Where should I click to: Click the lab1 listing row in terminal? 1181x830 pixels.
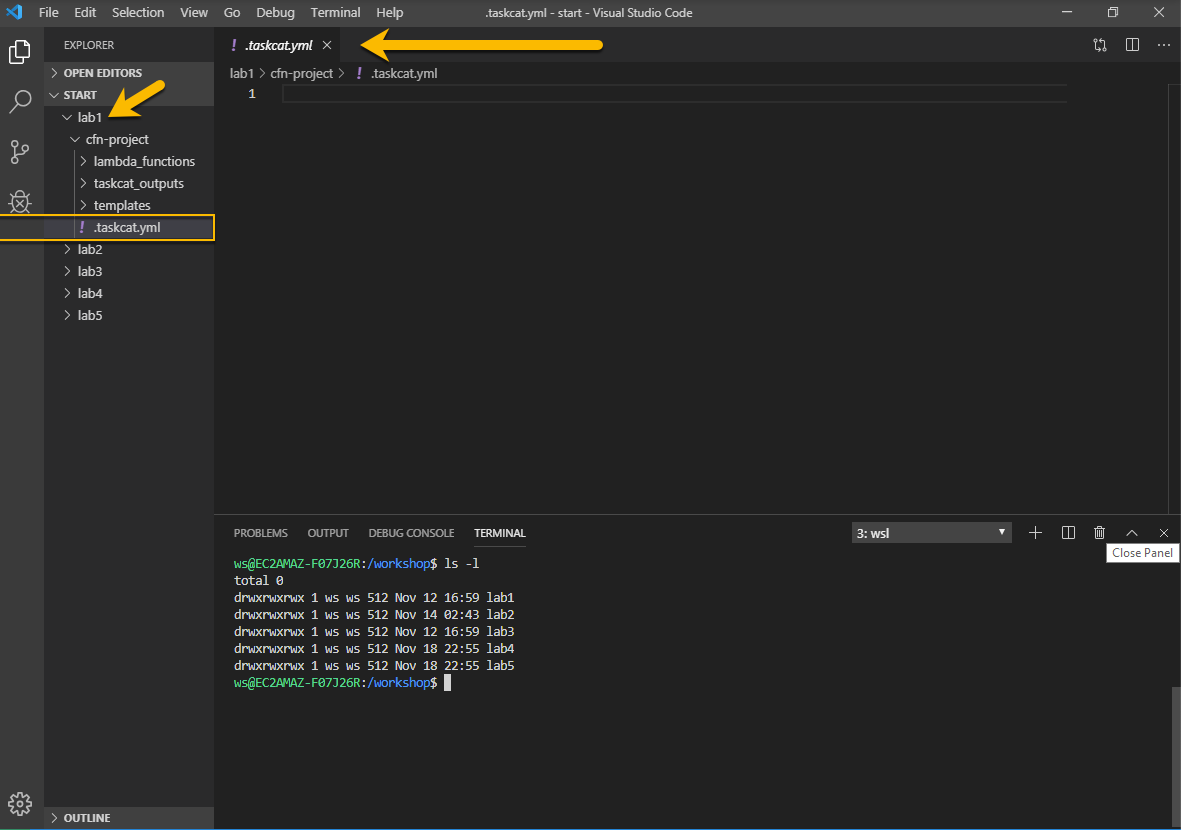pos(374,598)
